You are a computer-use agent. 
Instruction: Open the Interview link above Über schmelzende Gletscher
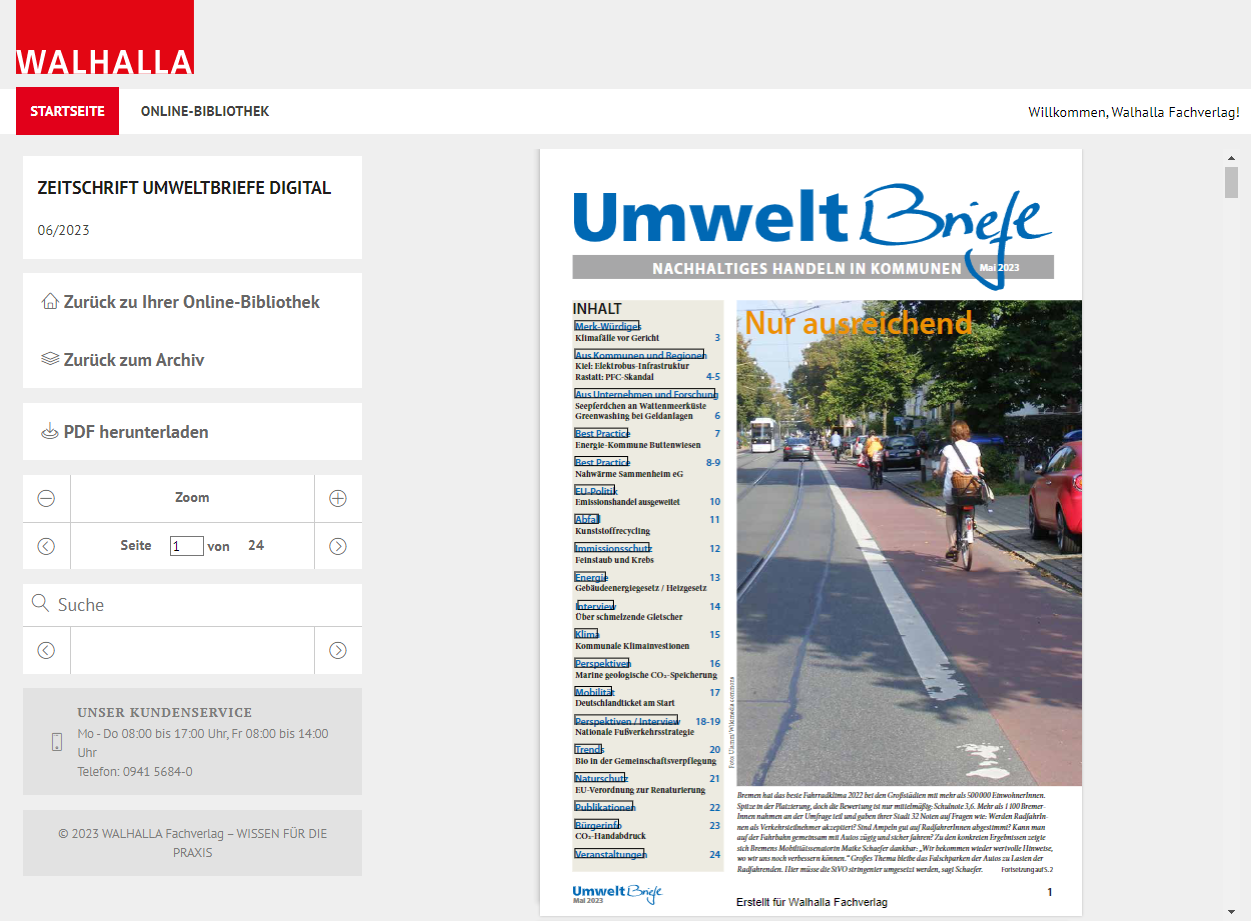(x=595, y=606)
